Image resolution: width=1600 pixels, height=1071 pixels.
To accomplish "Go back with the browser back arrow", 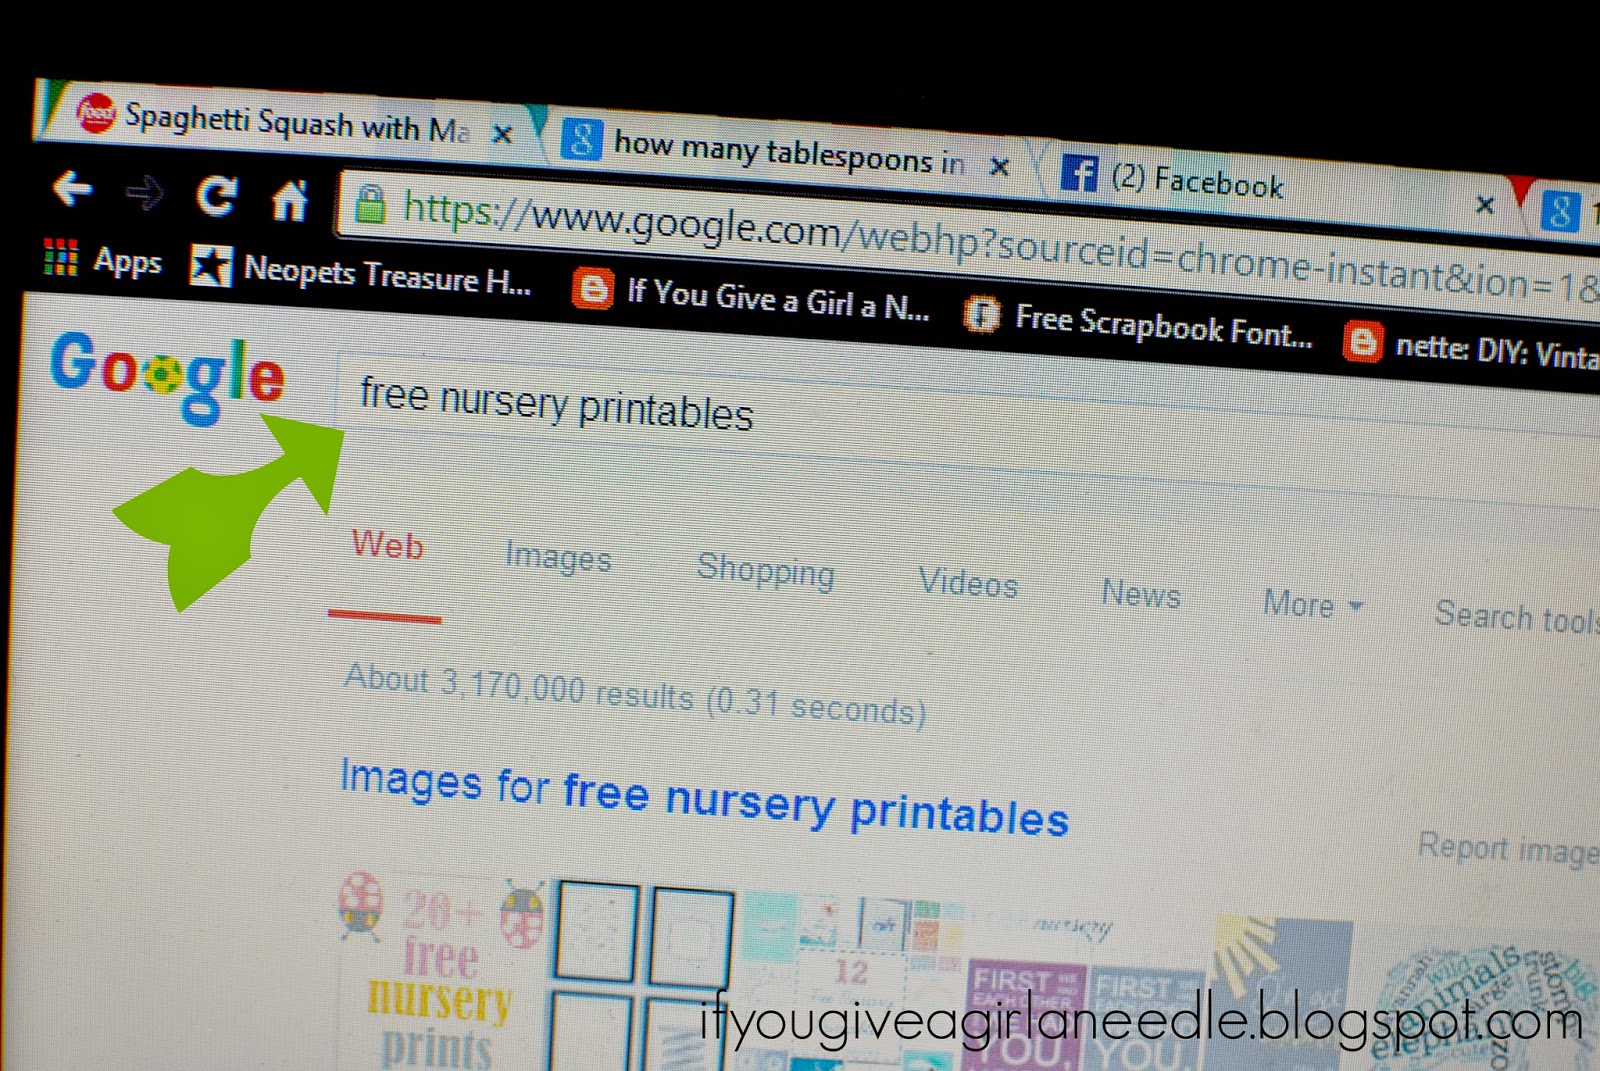I will 72,188.
